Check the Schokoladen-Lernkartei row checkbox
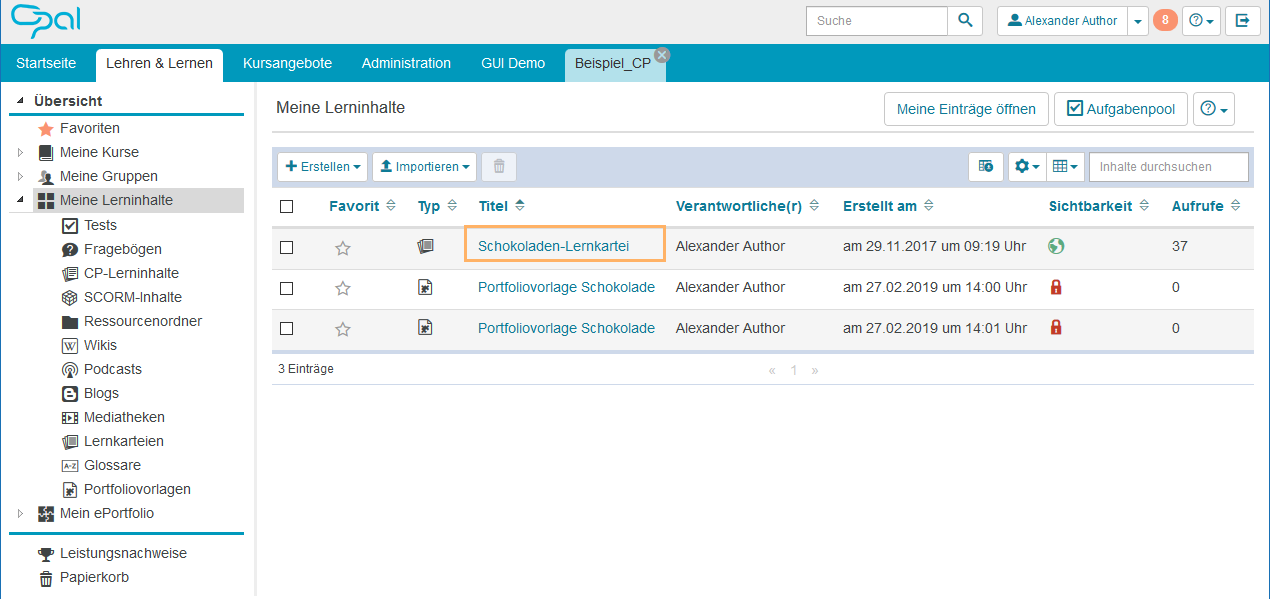This screenshot has width=1270, height=599. 287,247
